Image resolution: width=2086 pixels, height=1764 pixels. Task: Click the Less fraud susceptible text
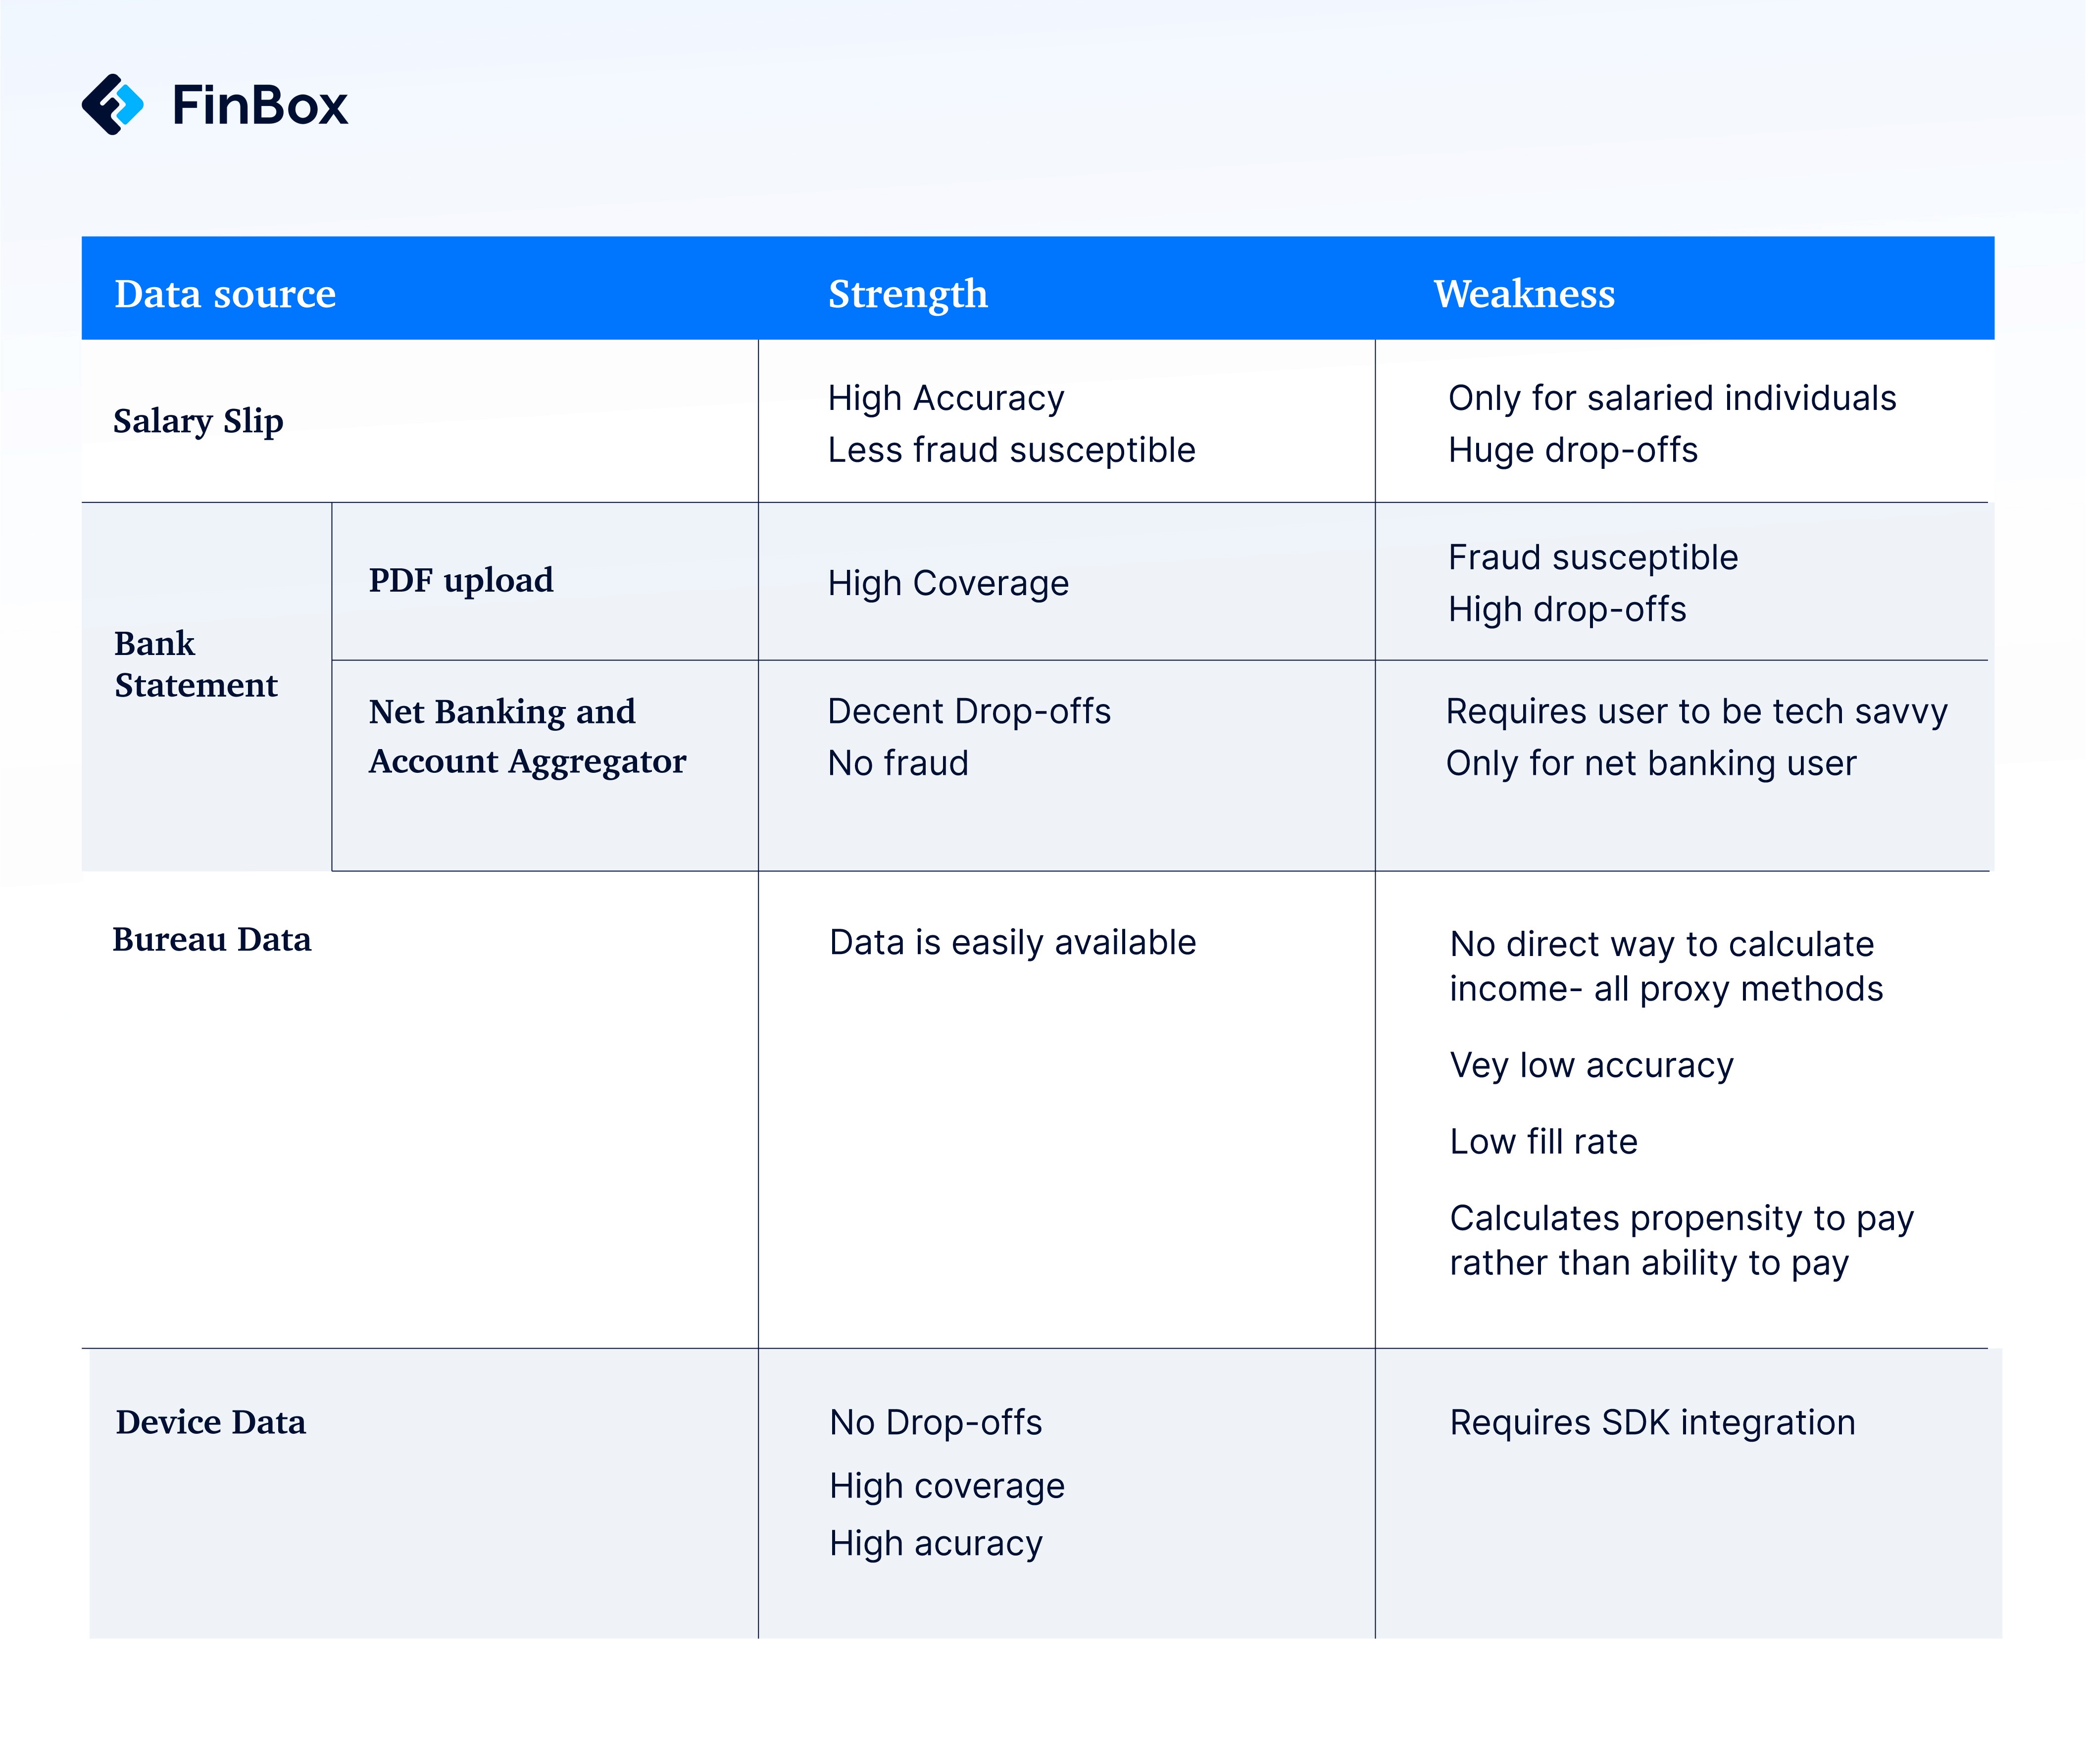point(1012,450)
